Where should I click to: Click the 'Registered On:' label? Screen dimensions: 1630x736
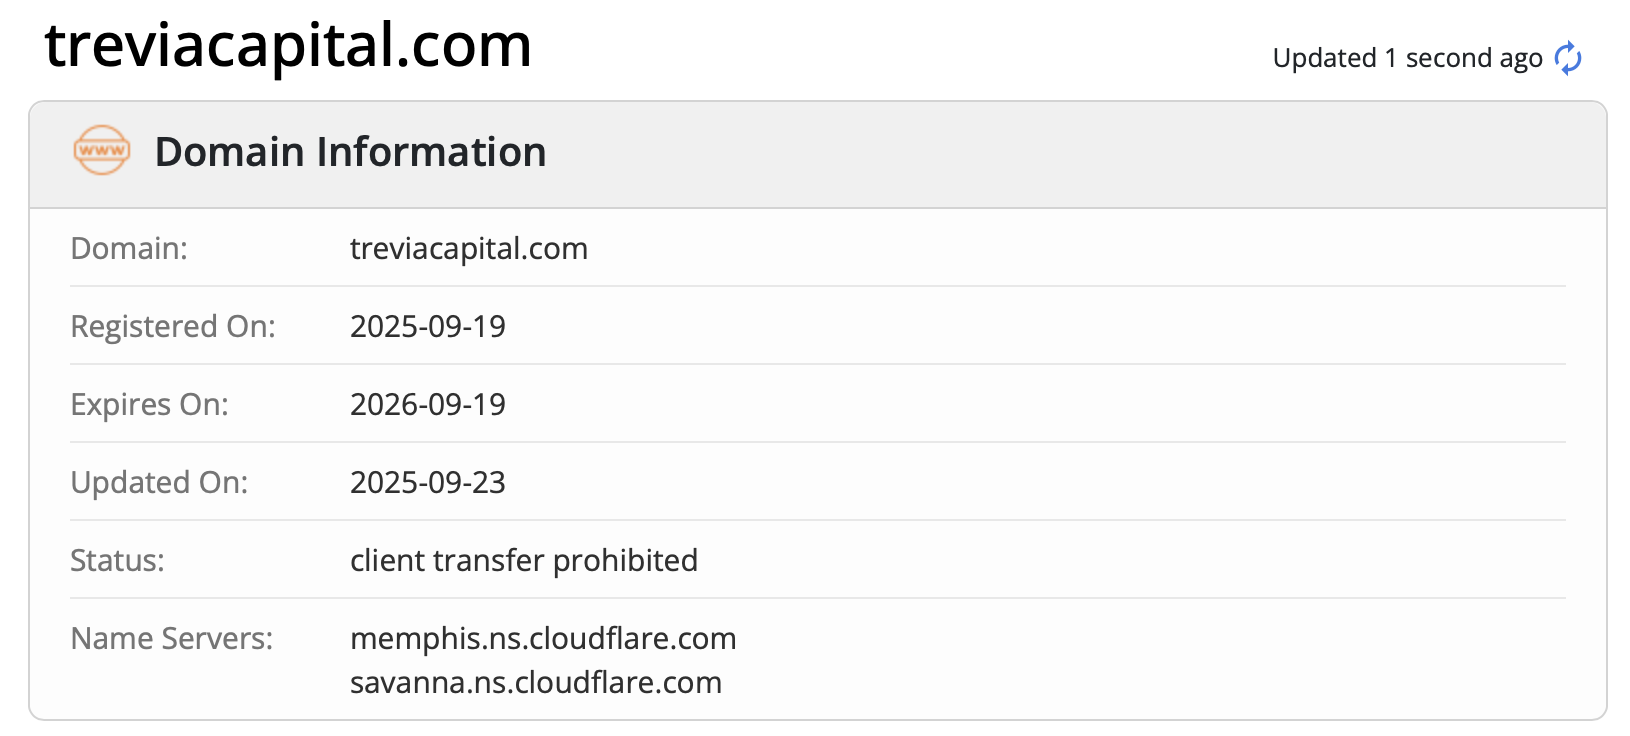point(173,326)
